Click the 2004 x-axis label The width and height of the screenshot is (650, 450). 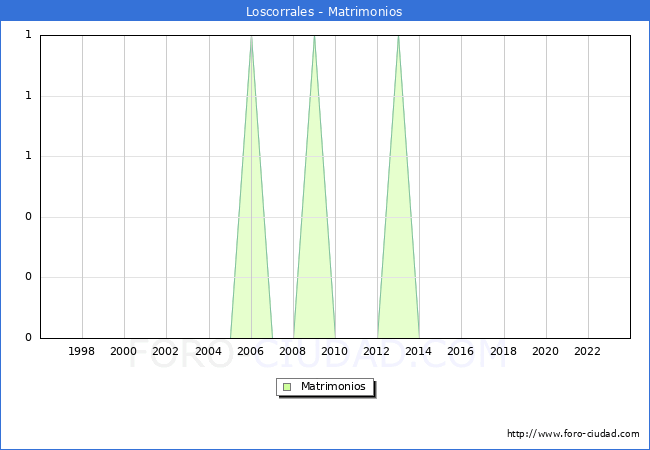[x=208, y=351]
